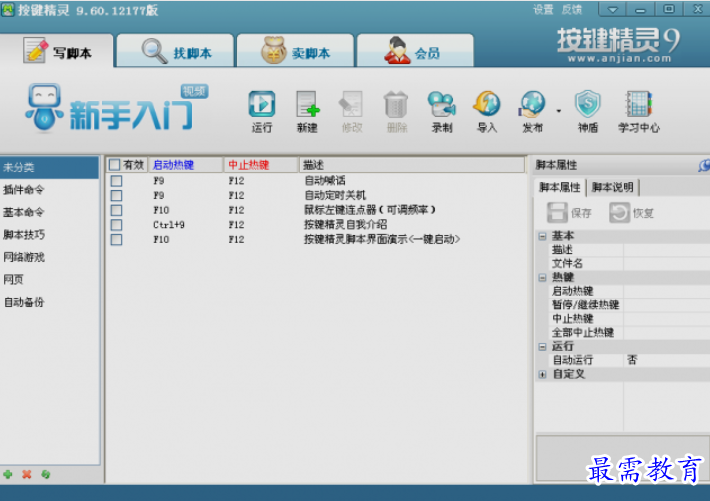710x501 pixels.
Task: Select the 自动定时关机 description text
Action: pyautogui.click(x=335, y=195)
